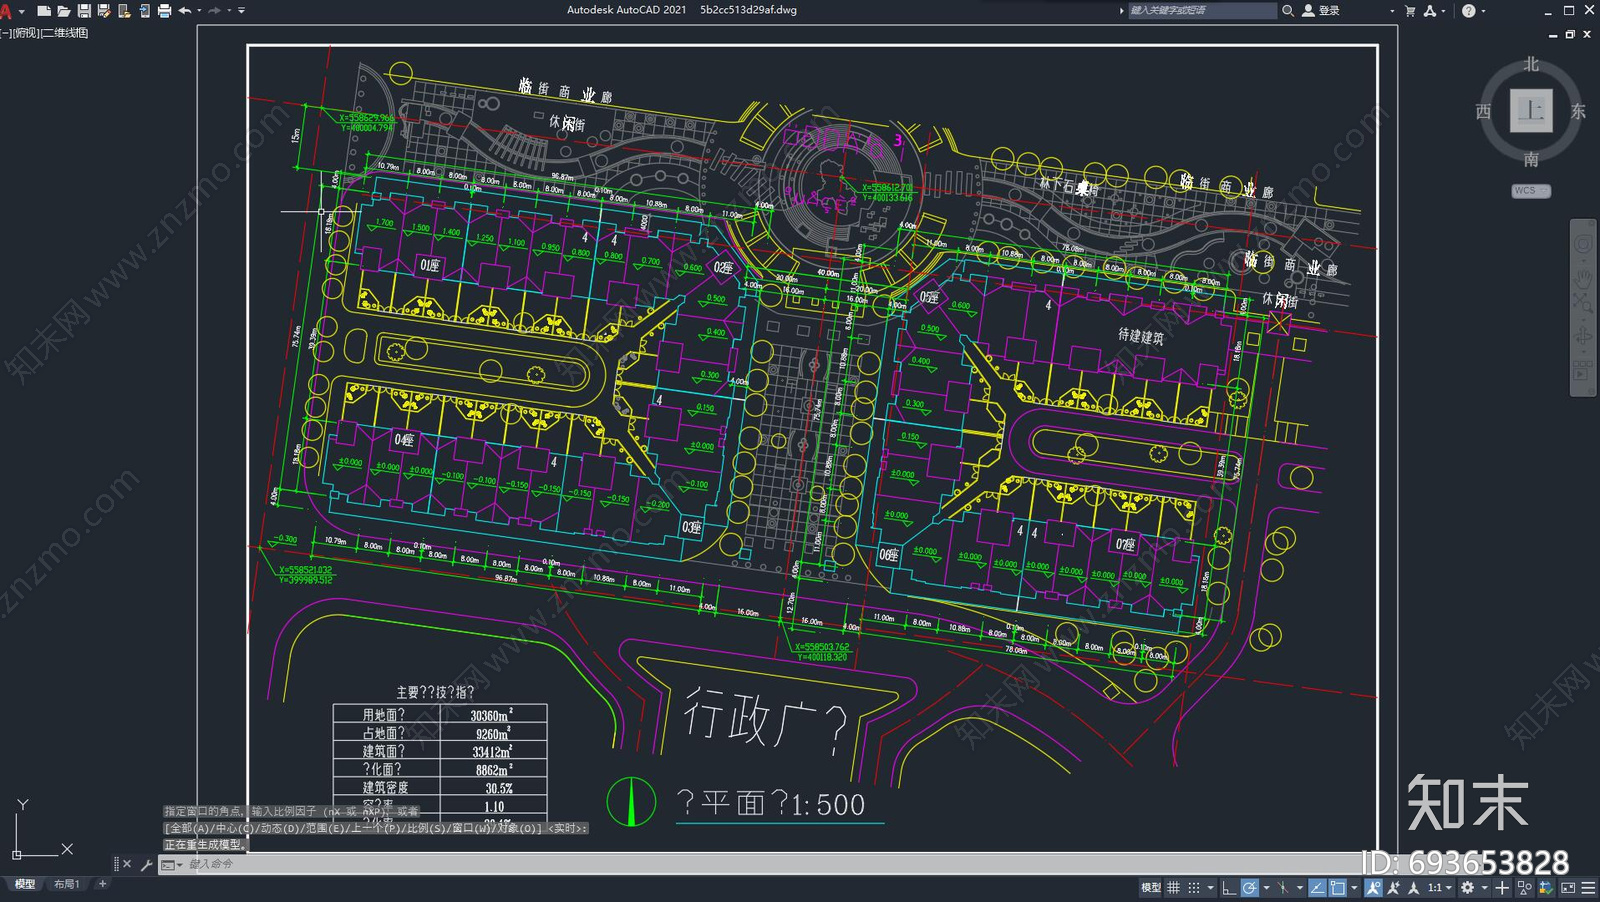The height and width of the screenshot is (902, 1600).
Task: Toggle ortho mode in status bar
Action: pyautogui.click(x=1229, y=888)
